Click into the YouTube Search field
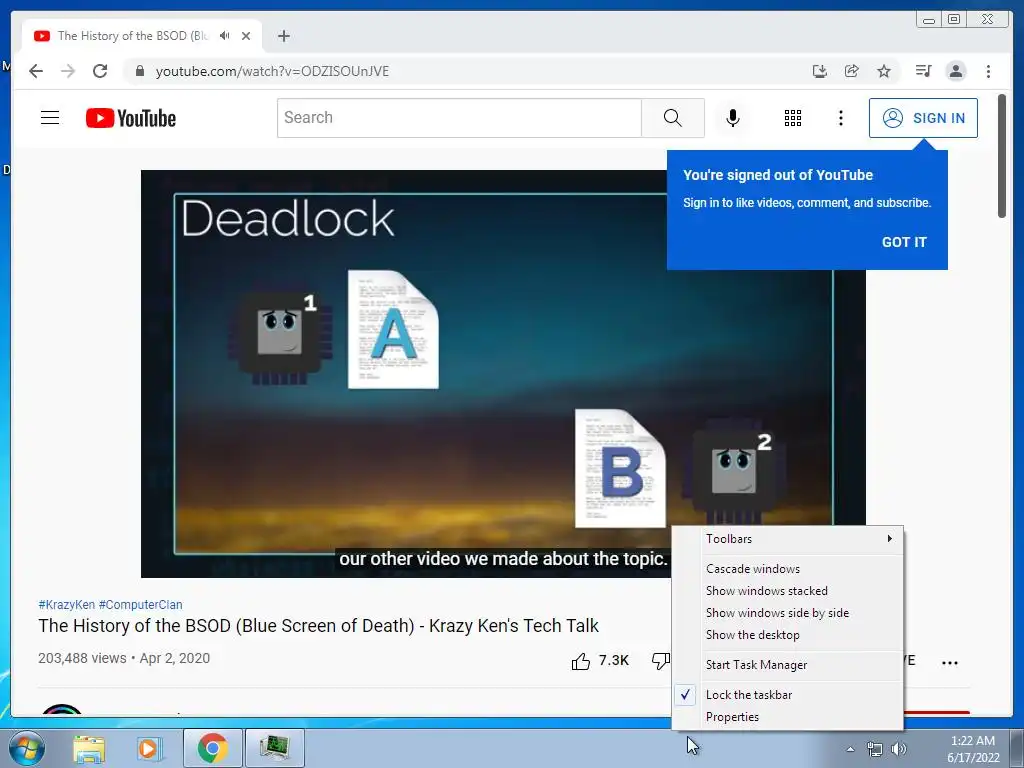This screenshot has height=768, width=1024. (x=459, y=118)
